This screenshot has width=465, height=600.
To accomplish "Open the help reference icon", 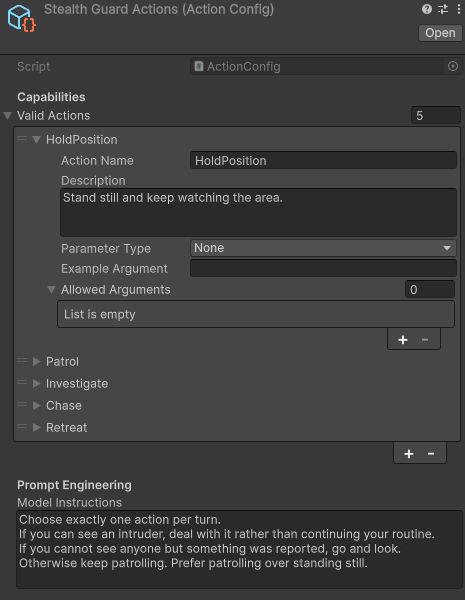I will (x=427, y=9).
